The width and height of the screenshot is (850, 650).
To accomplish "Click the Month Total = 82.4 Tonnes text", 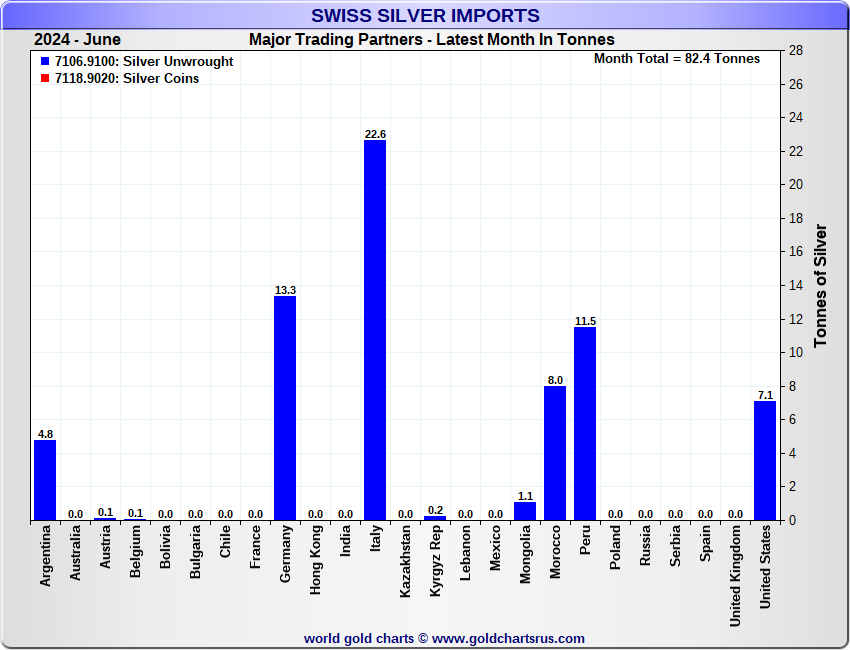I will (676, 59).
